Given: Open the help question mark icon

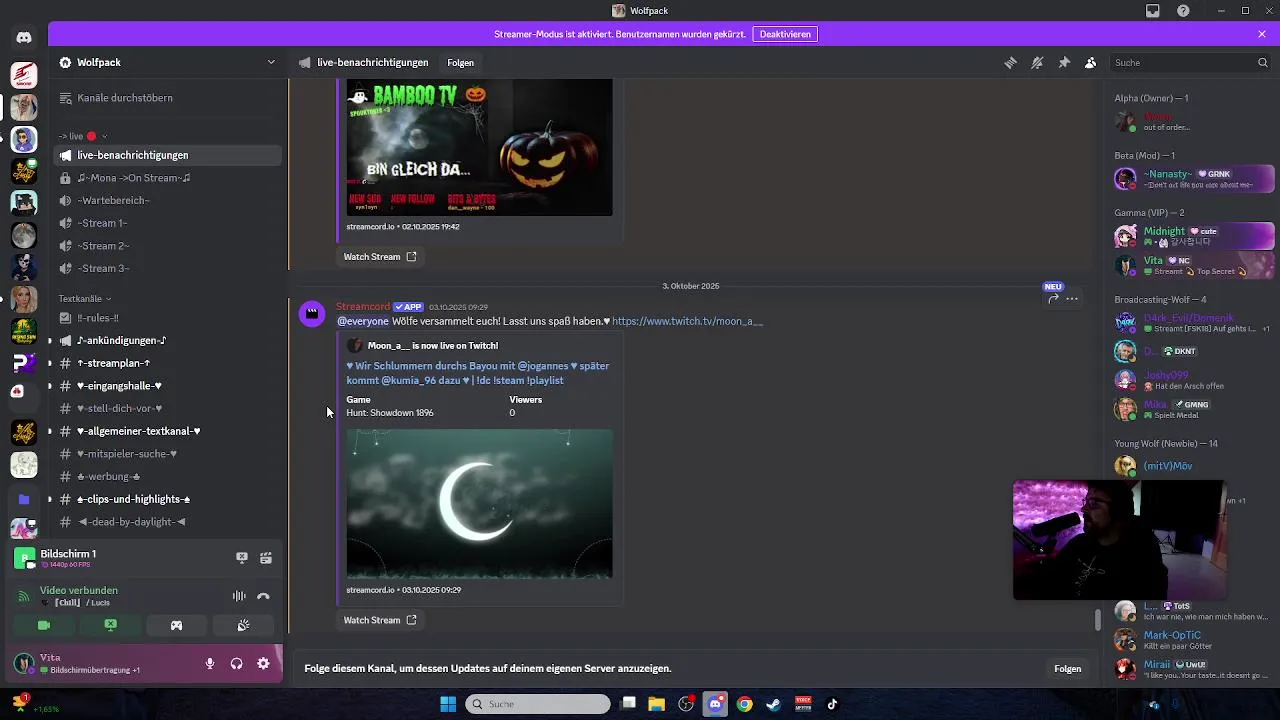Looking at the screenshot, I should point(1184,11).
